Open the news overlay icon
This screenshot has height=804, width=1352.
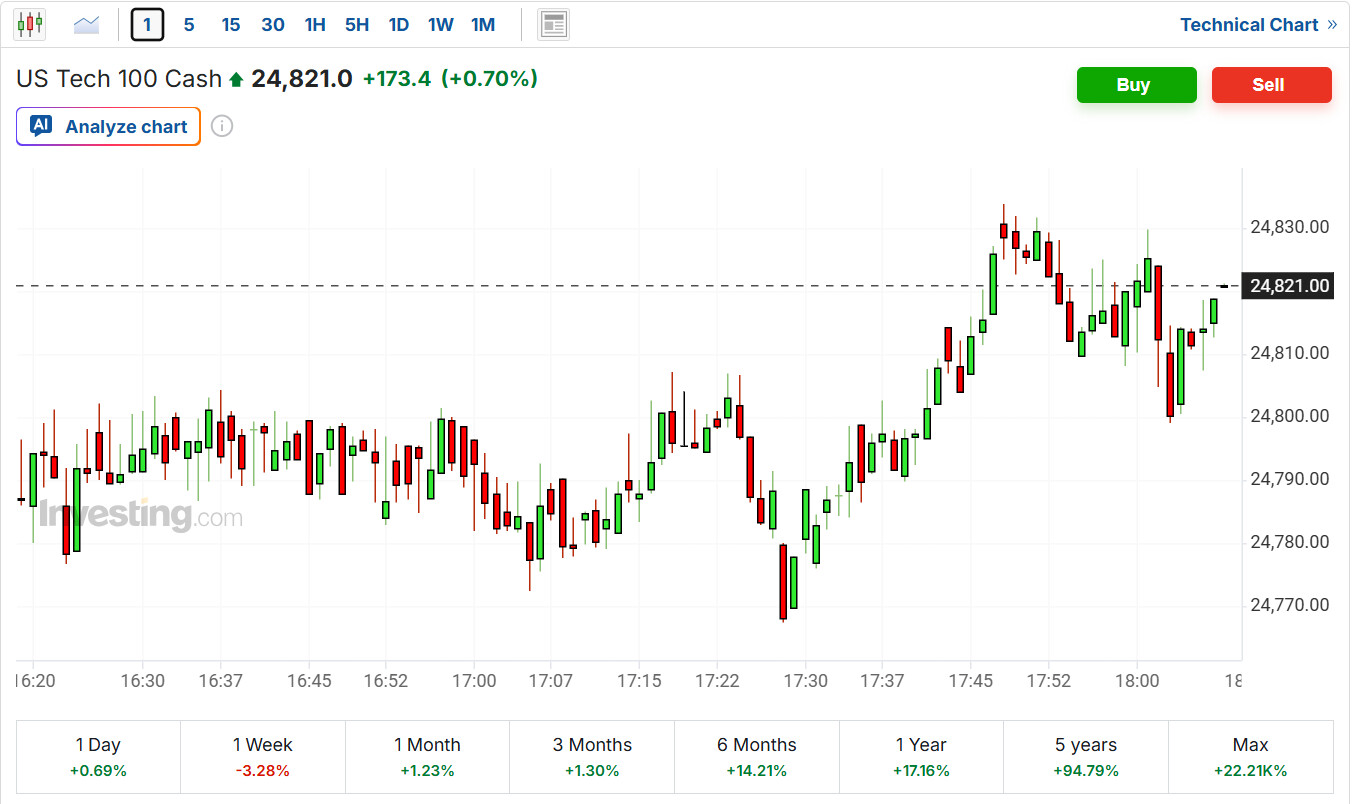[553, 24]
